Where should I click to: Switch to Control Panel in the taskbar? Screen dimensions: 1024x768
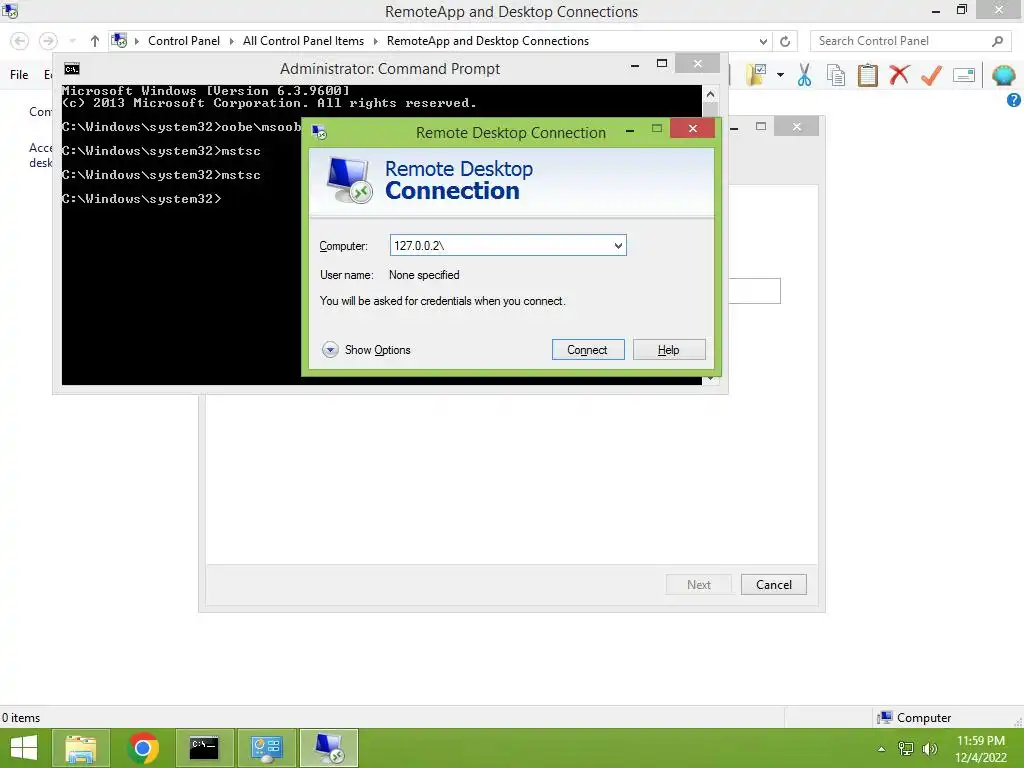(x=266, y=748)
